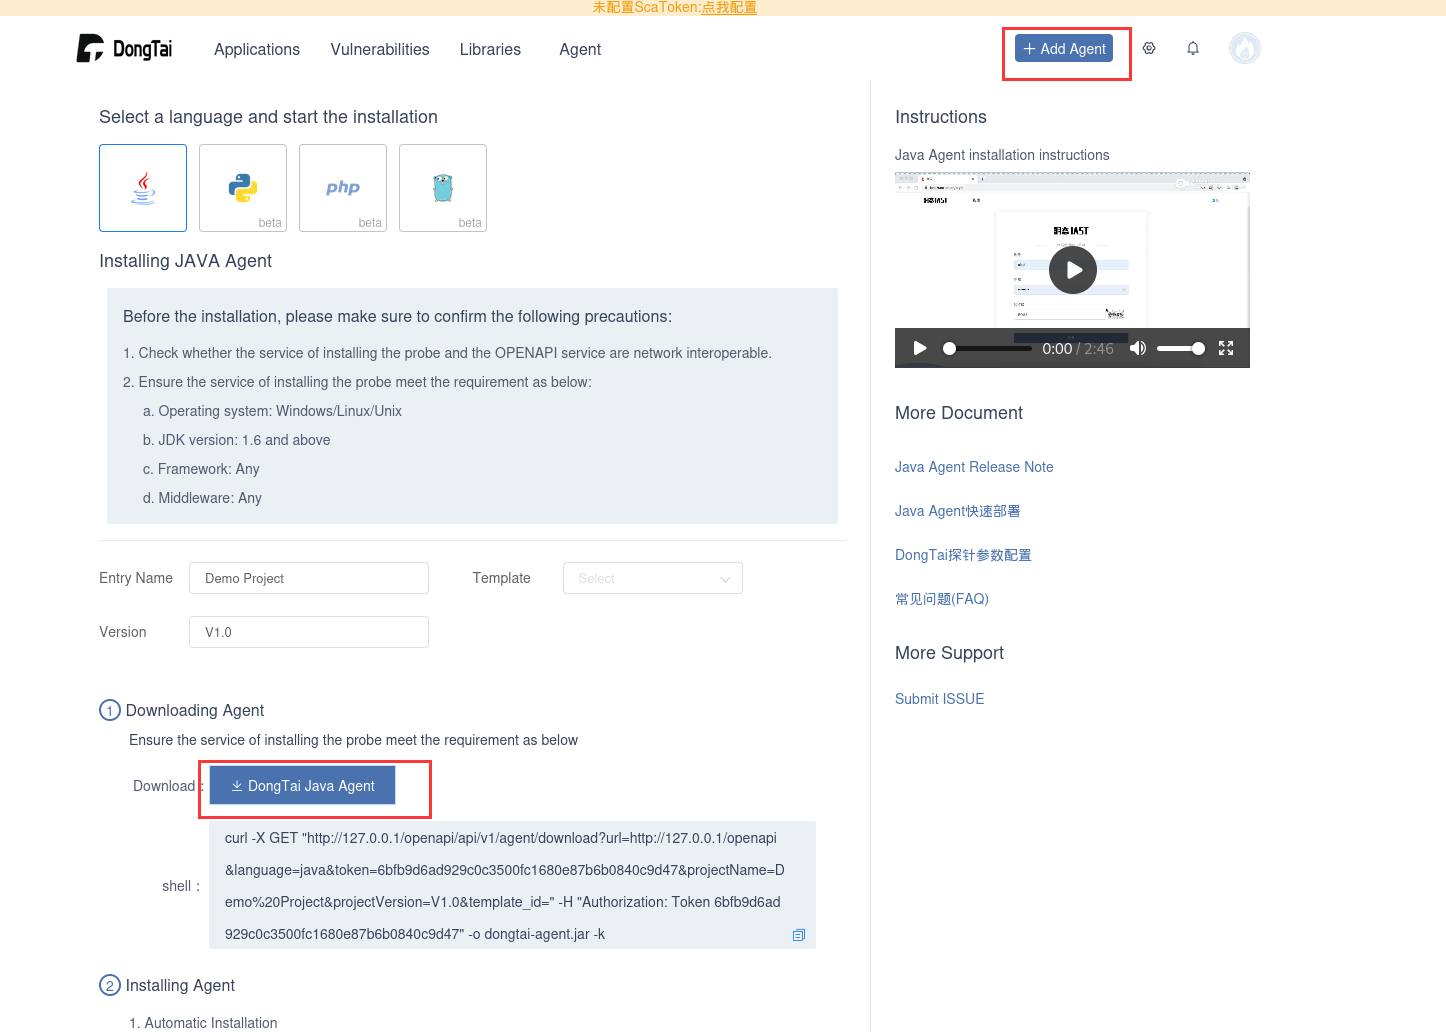Click the Entry Name input field
Viewport: 1446px width, 1032px height.
pos(308,578)
